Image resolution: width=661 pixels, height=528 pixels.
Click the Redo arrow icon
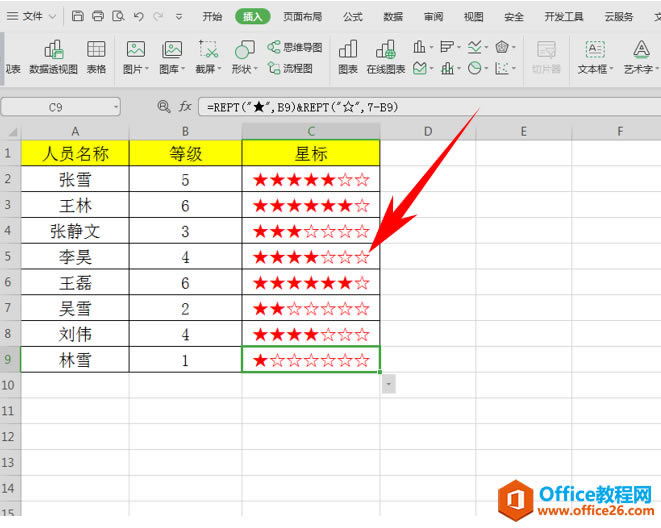(159, 16)
